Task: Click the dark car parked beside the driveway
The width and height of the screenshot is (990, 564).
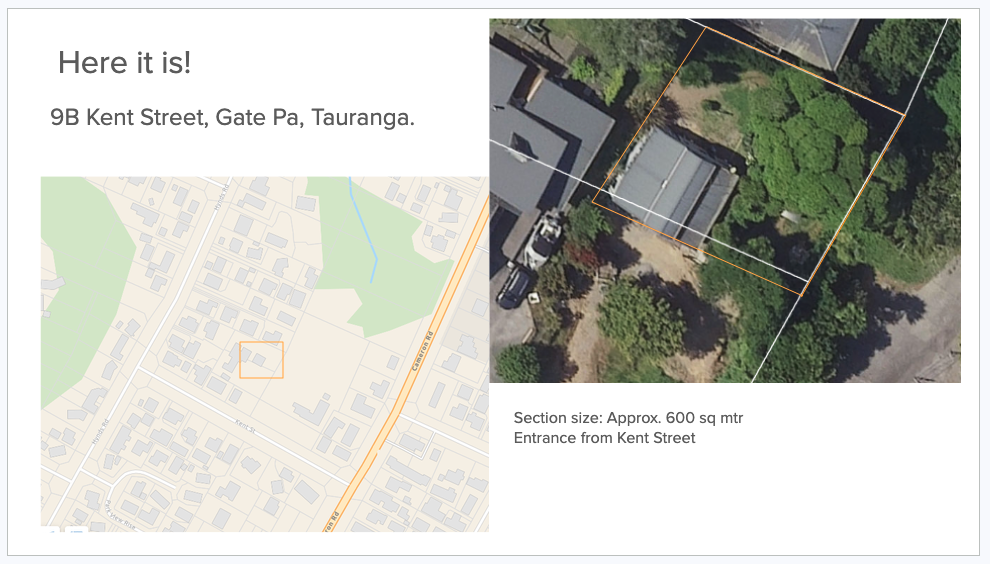Action: click(514, 286)
